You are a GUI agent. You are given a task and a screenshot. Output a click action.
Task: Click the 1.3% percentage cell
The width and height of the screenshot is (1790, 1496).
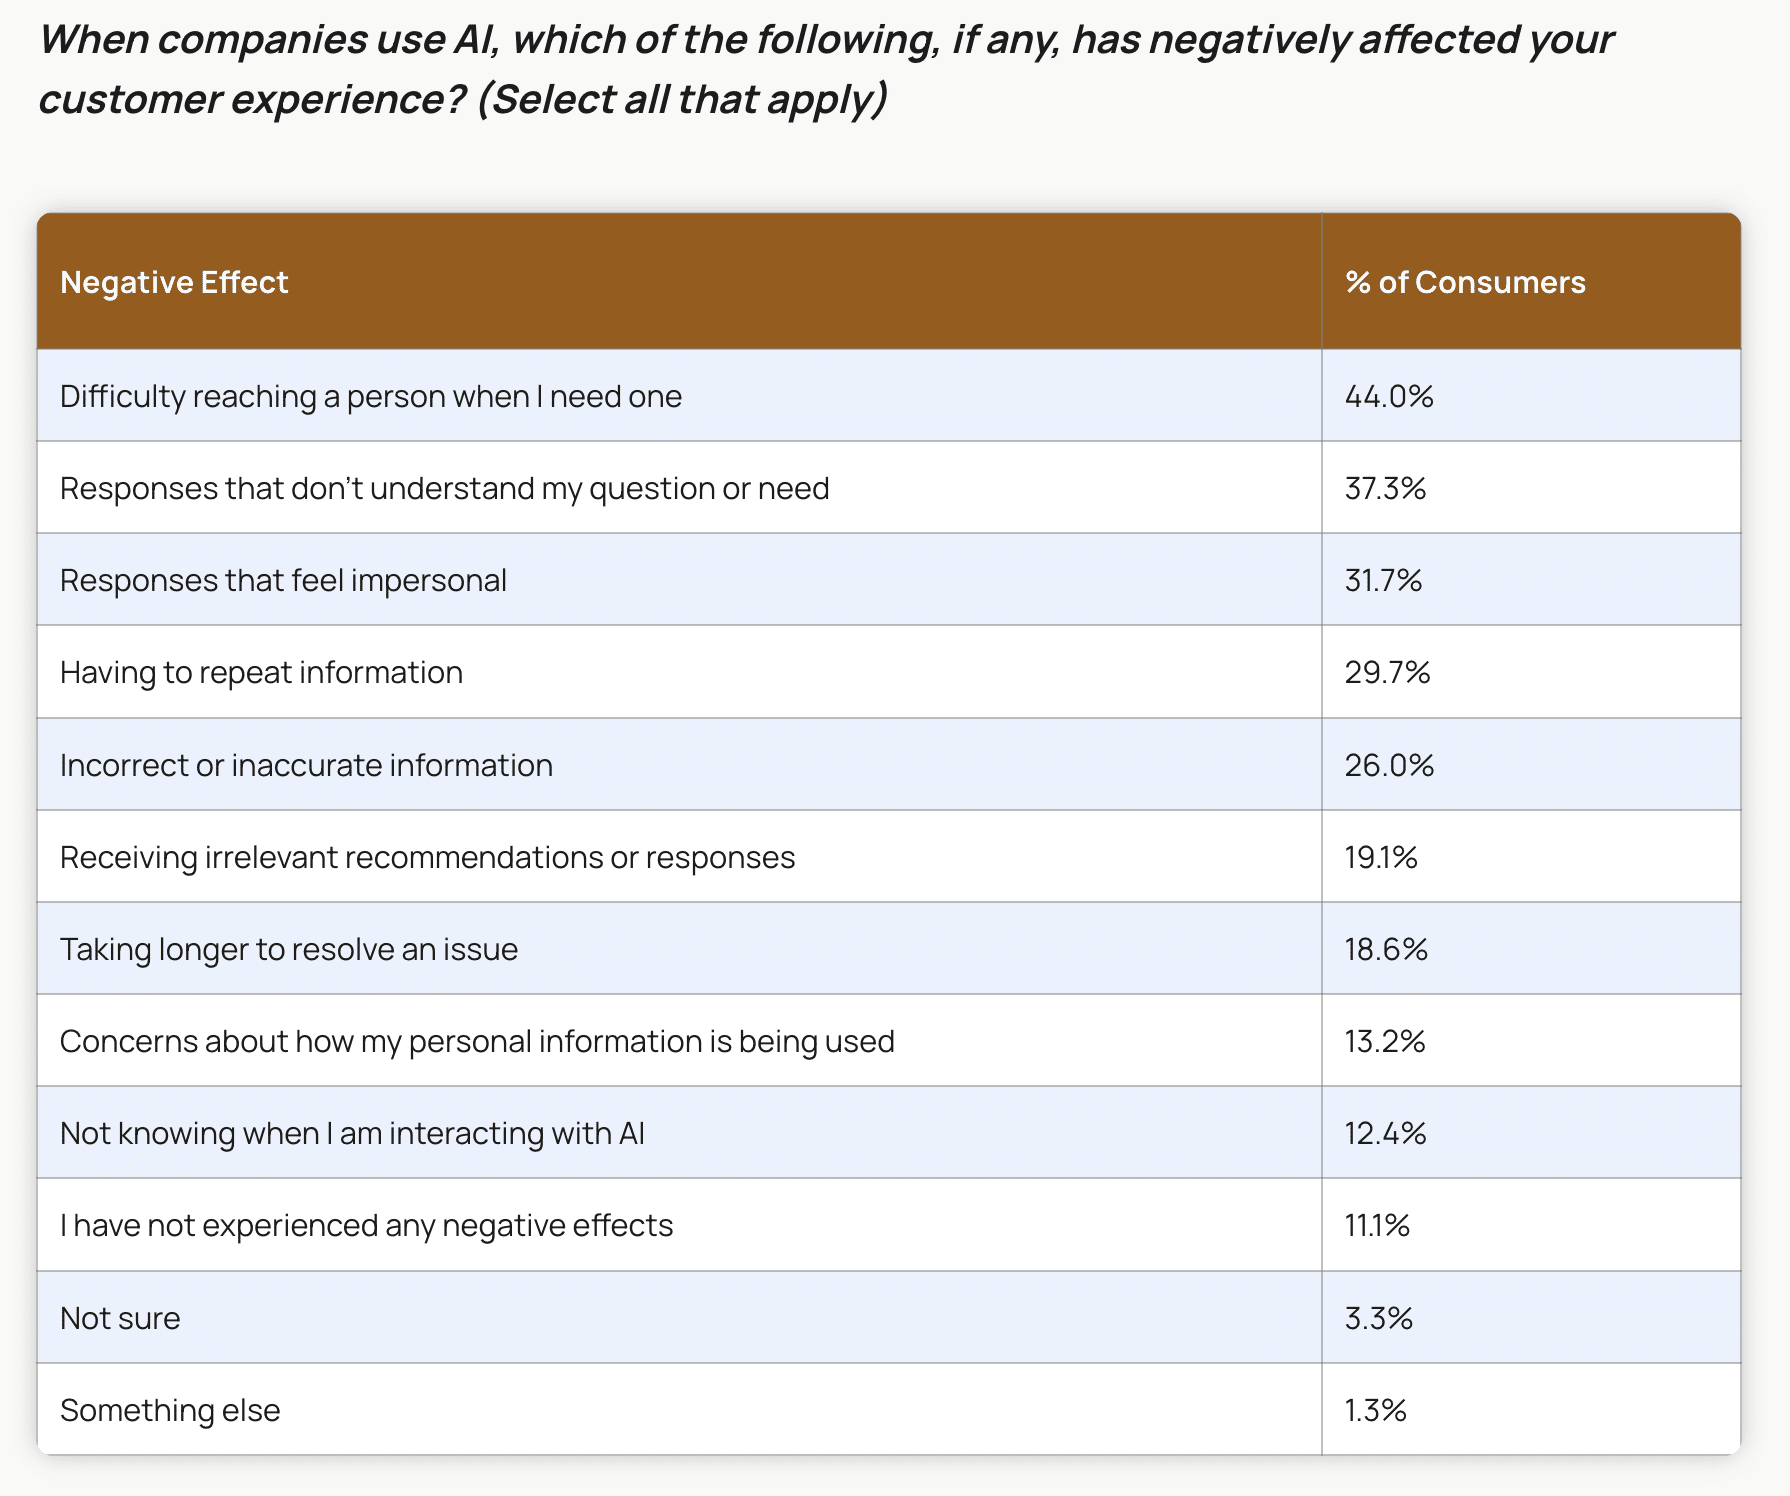1531,1410
